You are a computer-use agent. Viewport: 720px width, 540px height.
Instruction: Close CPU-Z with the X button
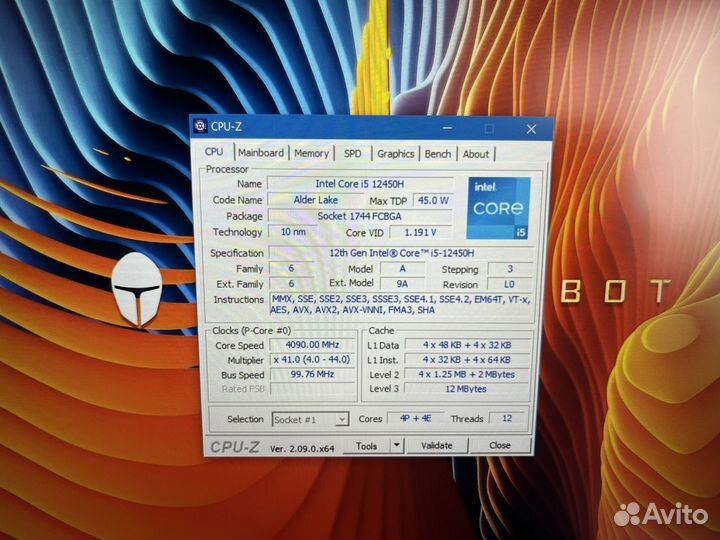click(x=531, y=129)
